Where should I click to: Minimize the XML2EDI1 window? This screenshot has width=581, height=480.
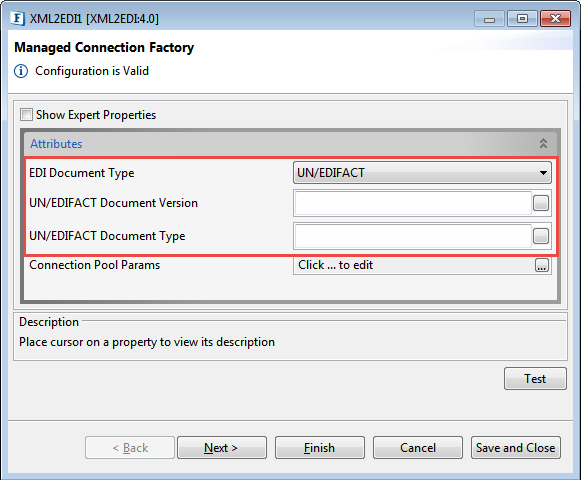point(489,19)
